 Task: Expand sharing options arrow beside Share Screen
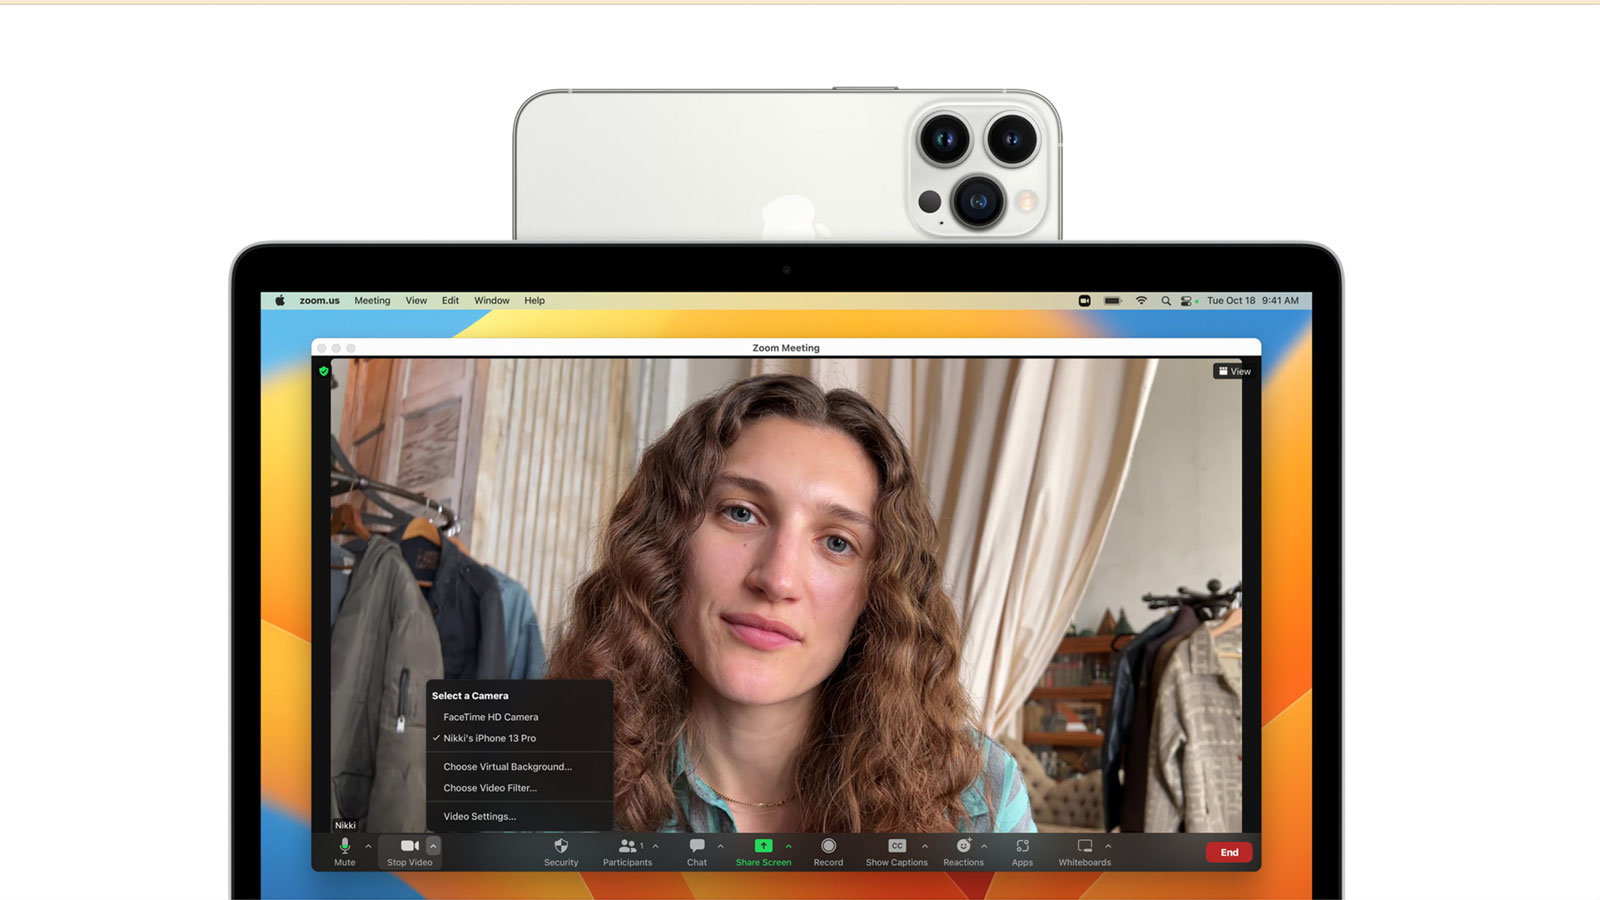(x=788, y=846)
